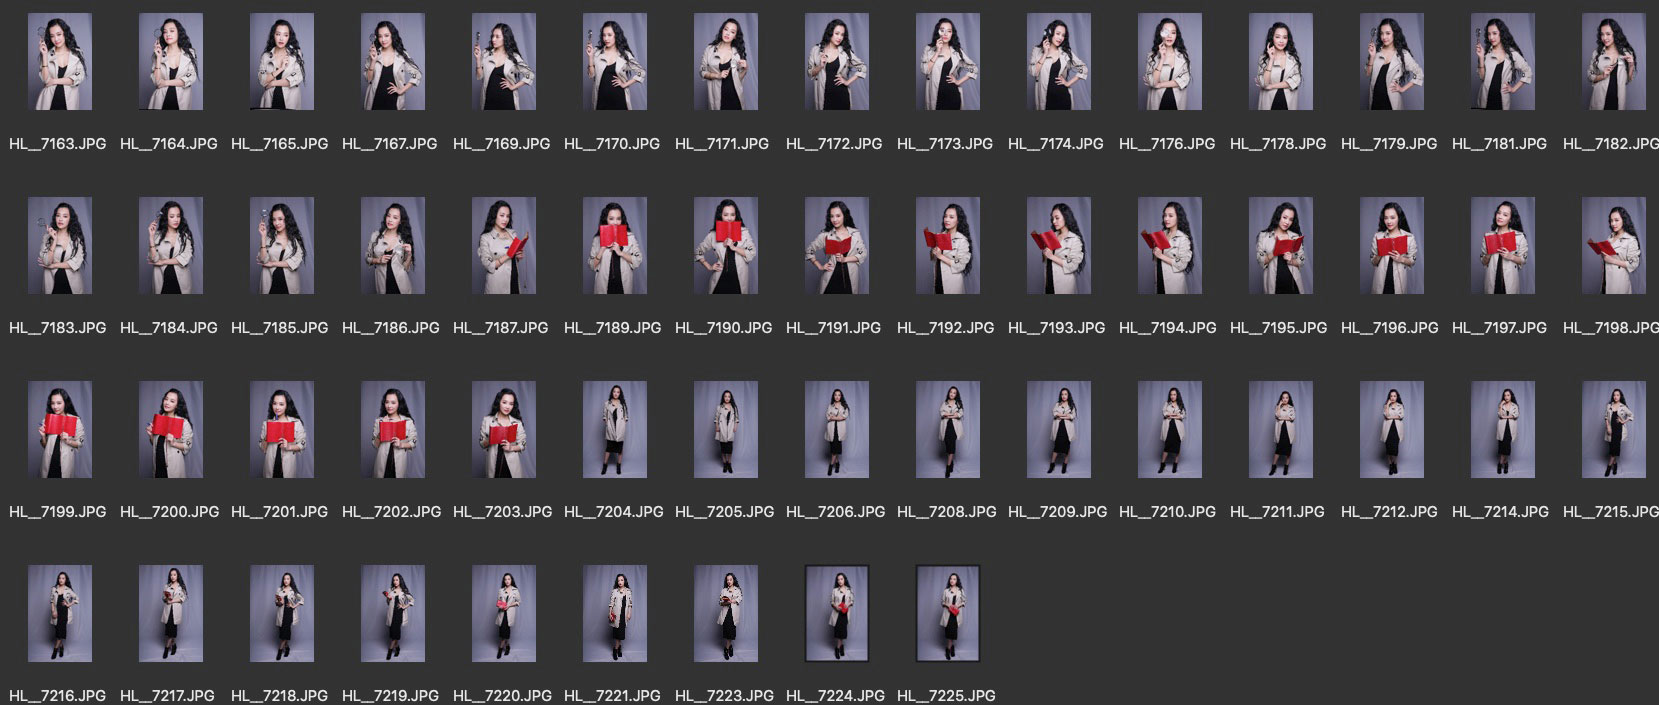Click the HL__7199.JPG image
The image size is (1659, 705).
[60, 430]
